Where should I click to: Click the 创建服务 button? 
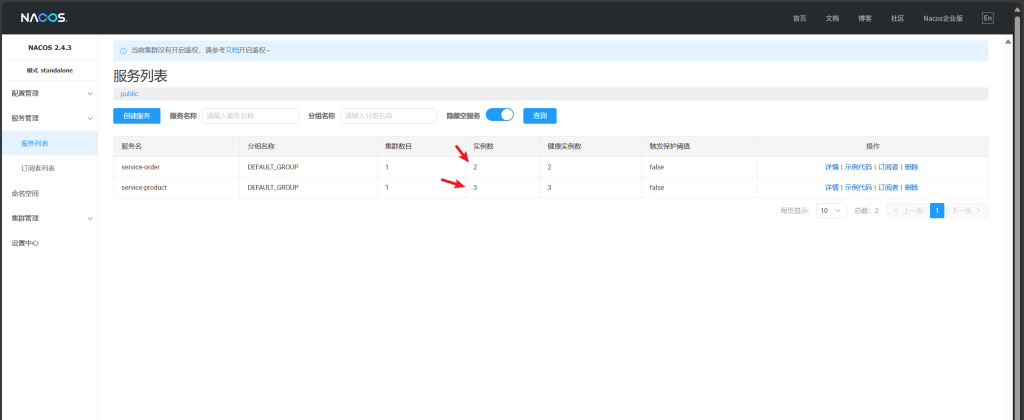136,116
